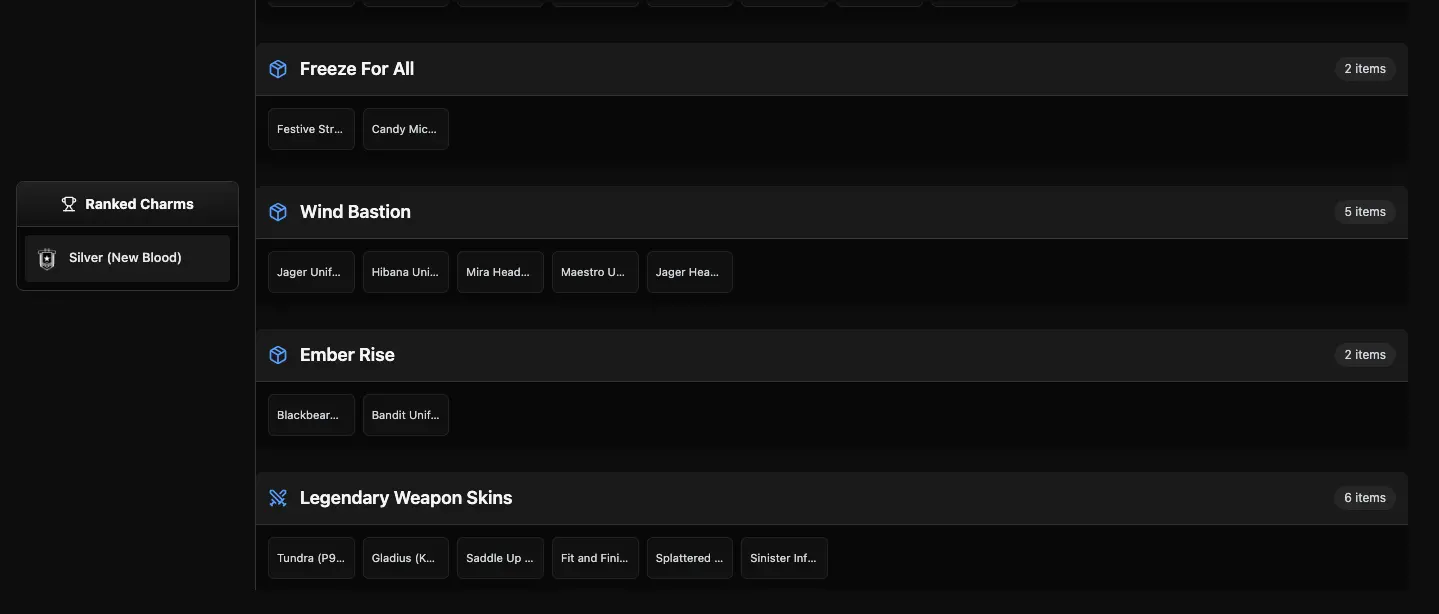Click the 5 items badge for Wind Bastion
Screen dimensions: 1439x614
coord(1365,212)
